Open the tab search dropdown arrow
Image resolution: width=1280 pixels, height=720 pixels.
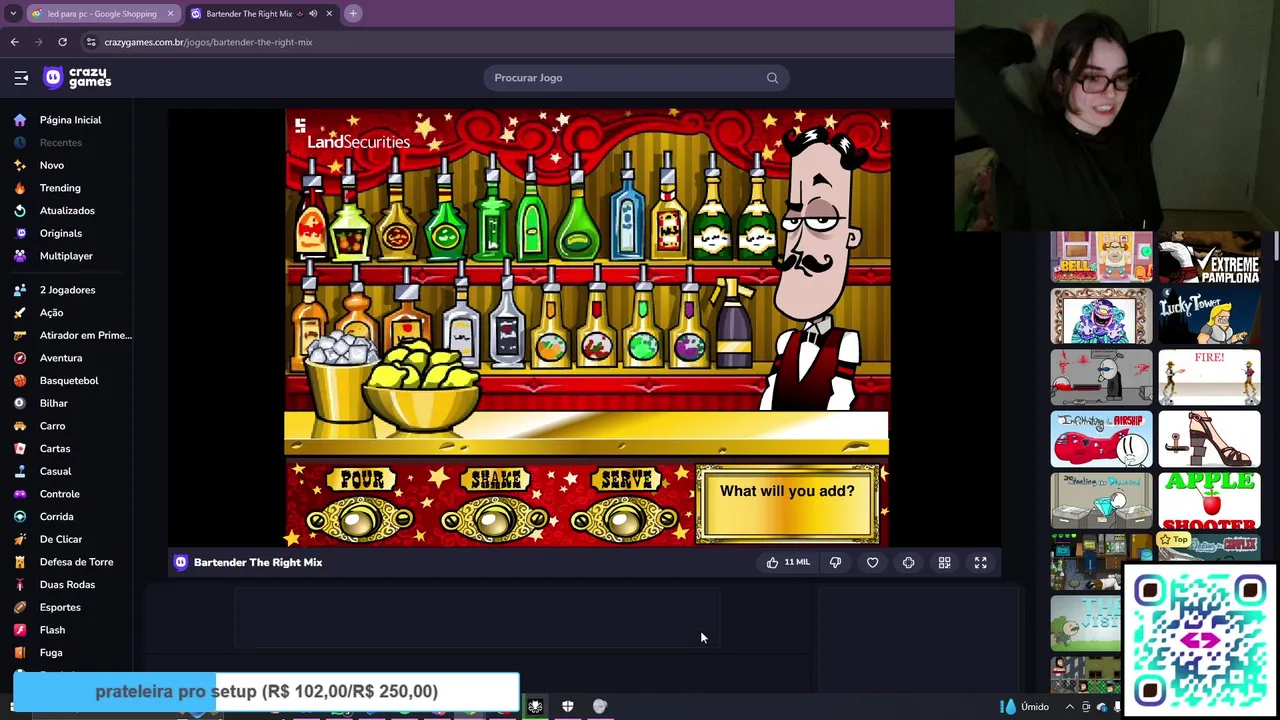(13, 14)
